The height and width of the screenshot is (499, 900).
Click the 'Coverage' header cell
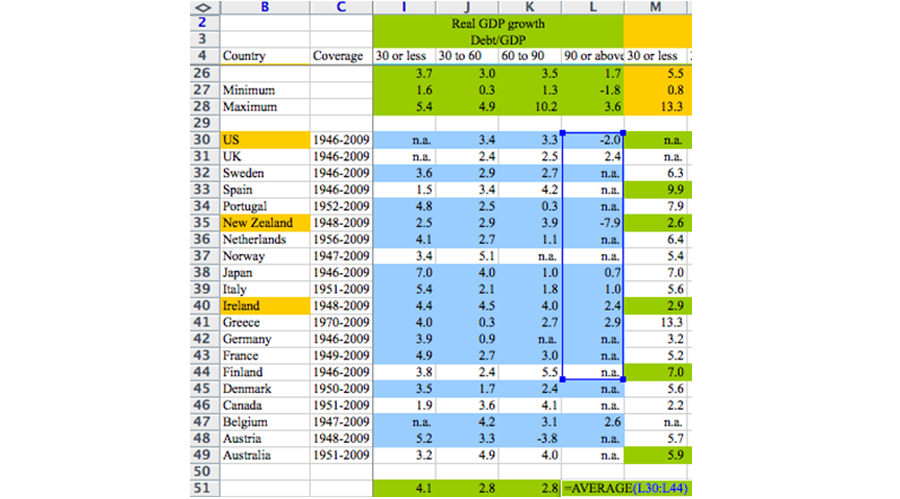341,56
